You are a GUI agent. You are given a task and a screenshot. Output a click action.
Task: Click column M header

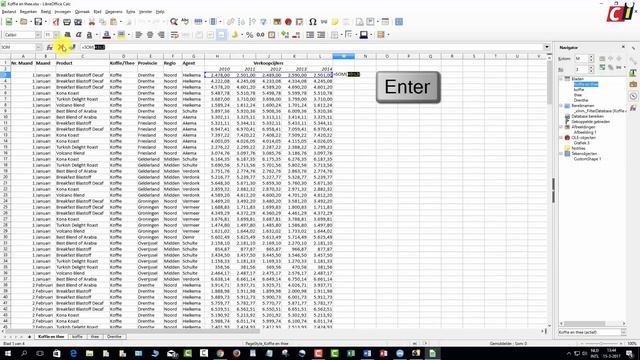tap(343, 56)
